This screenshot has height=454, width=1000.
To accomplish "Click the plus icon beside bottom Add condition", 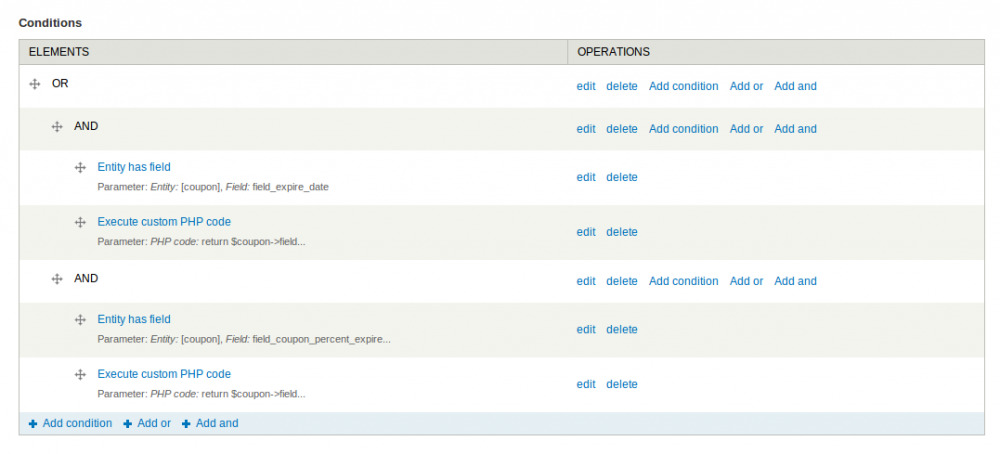I will tap(33, 424).
